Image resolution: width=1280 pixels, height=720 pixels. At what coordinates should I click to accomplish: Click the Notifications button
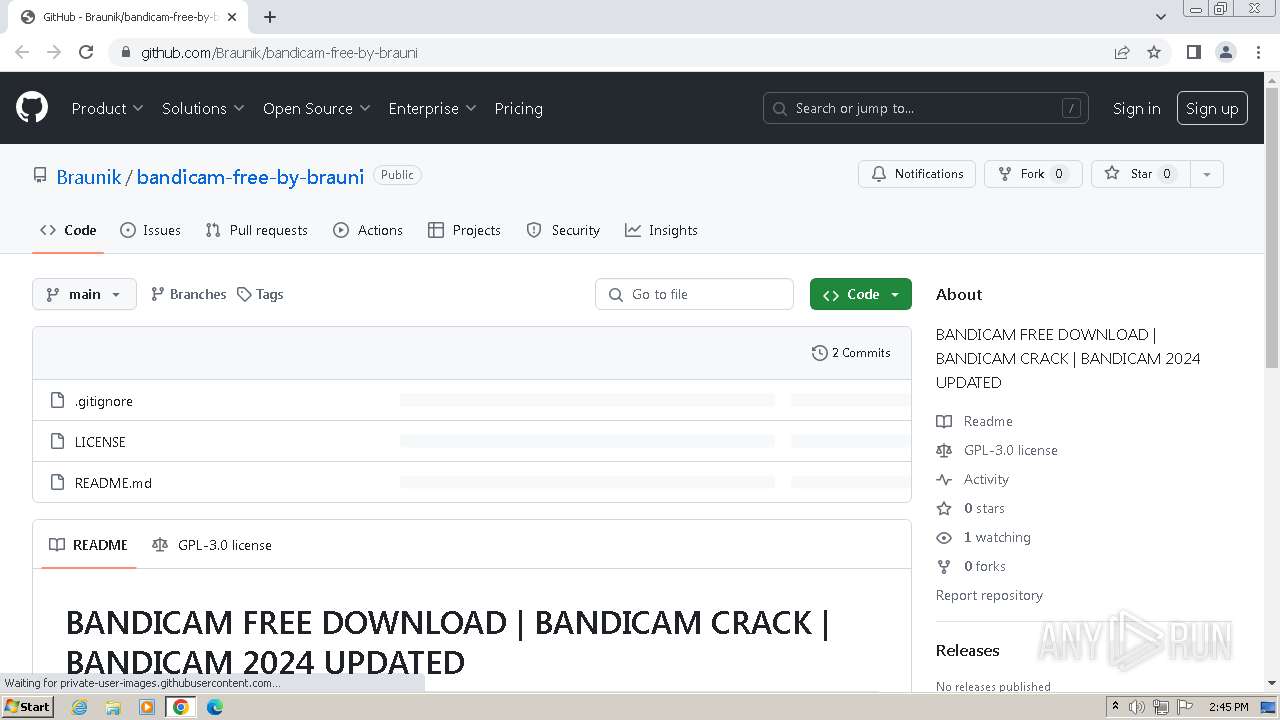(x=917, y=174)
